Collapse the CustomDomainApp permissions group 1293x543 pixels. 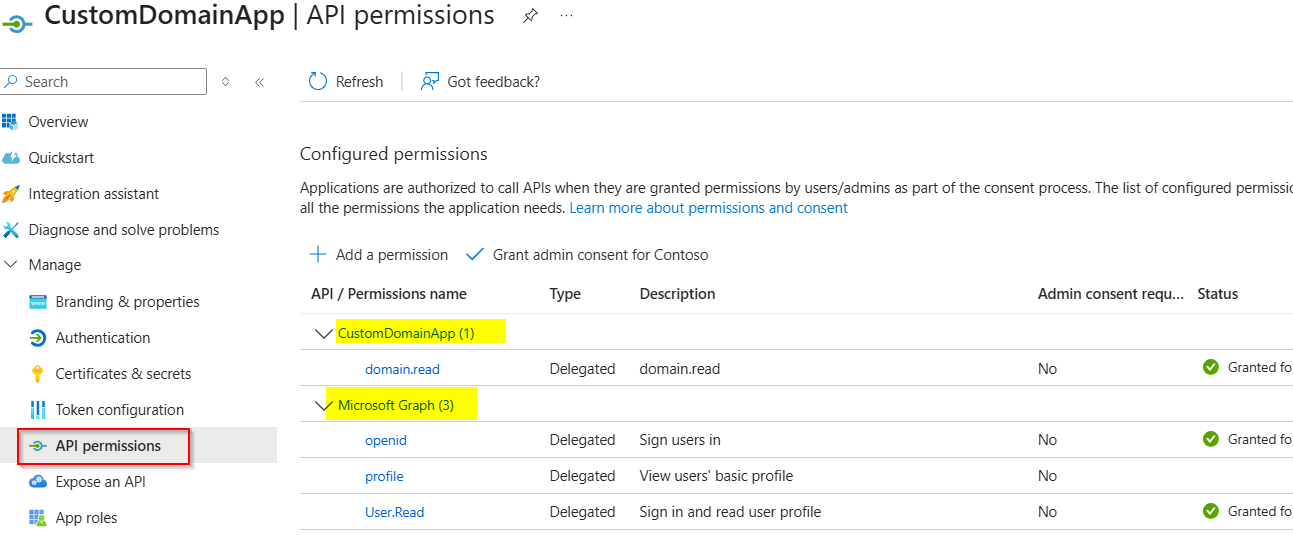(x=323, y=334)
